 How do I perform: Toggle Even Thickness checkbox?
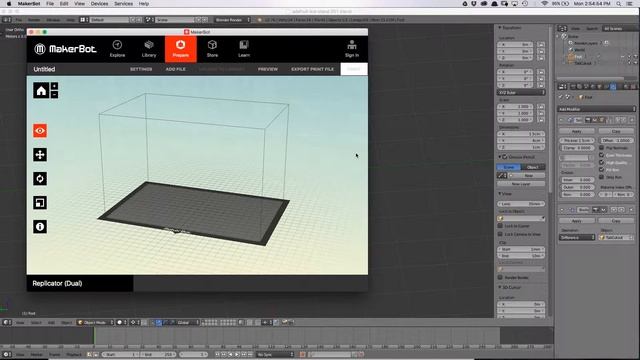602,155
